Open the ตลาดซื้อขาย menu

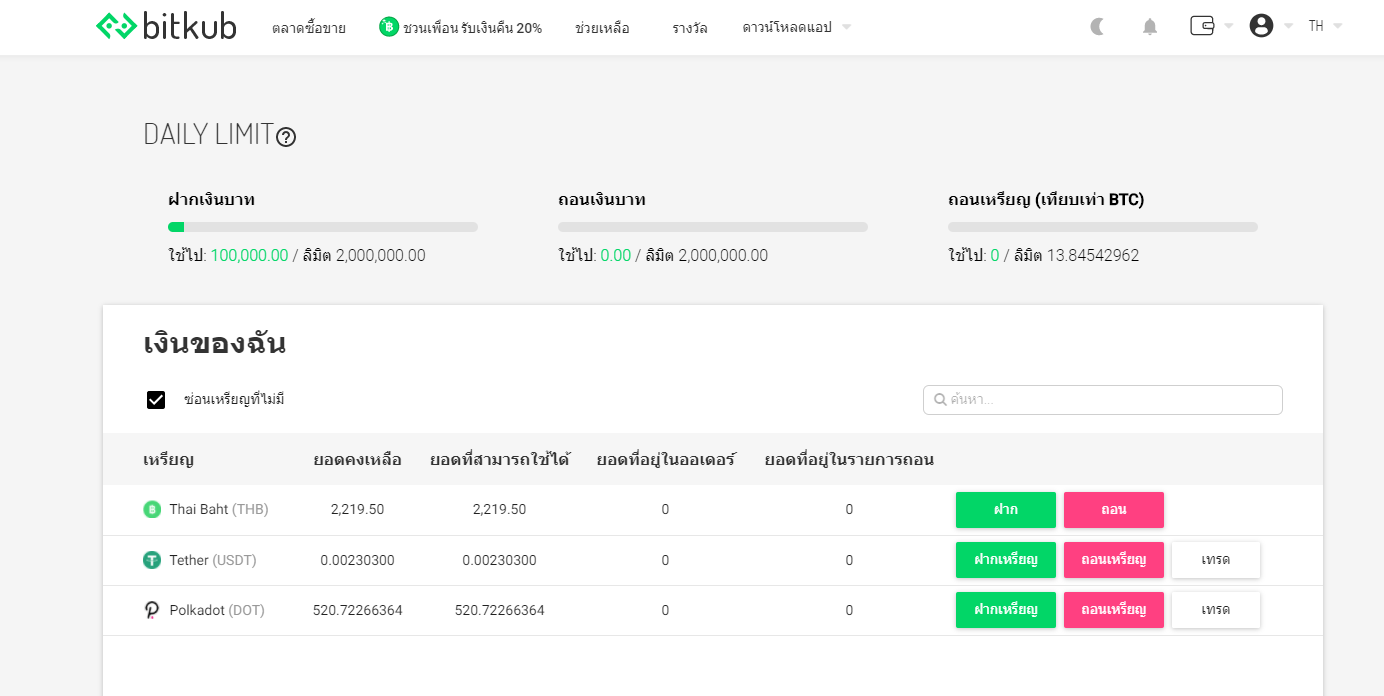[x=309, y=28]
